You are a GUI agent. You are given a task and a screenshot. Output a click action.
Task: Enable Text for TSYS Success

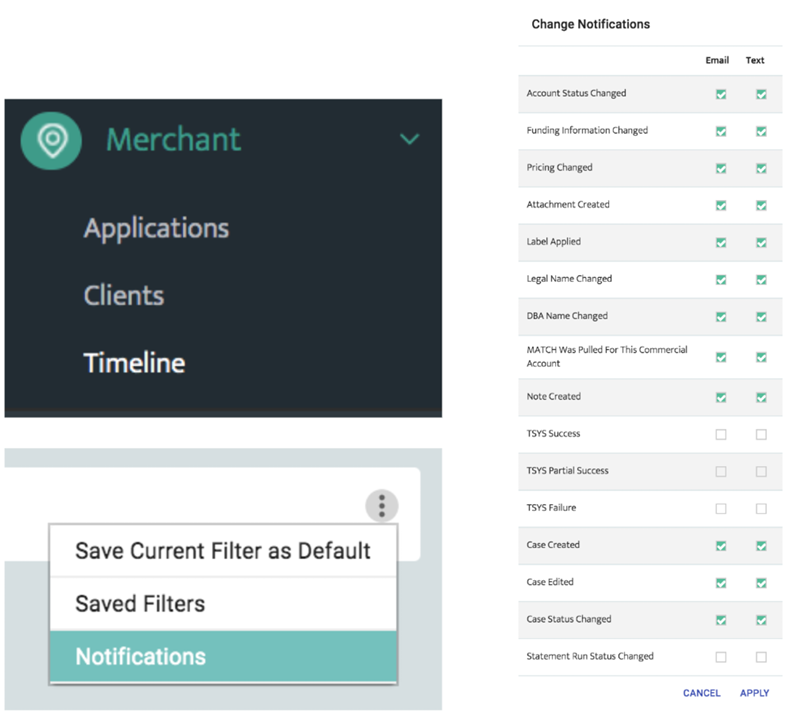(x=761, y=434)
